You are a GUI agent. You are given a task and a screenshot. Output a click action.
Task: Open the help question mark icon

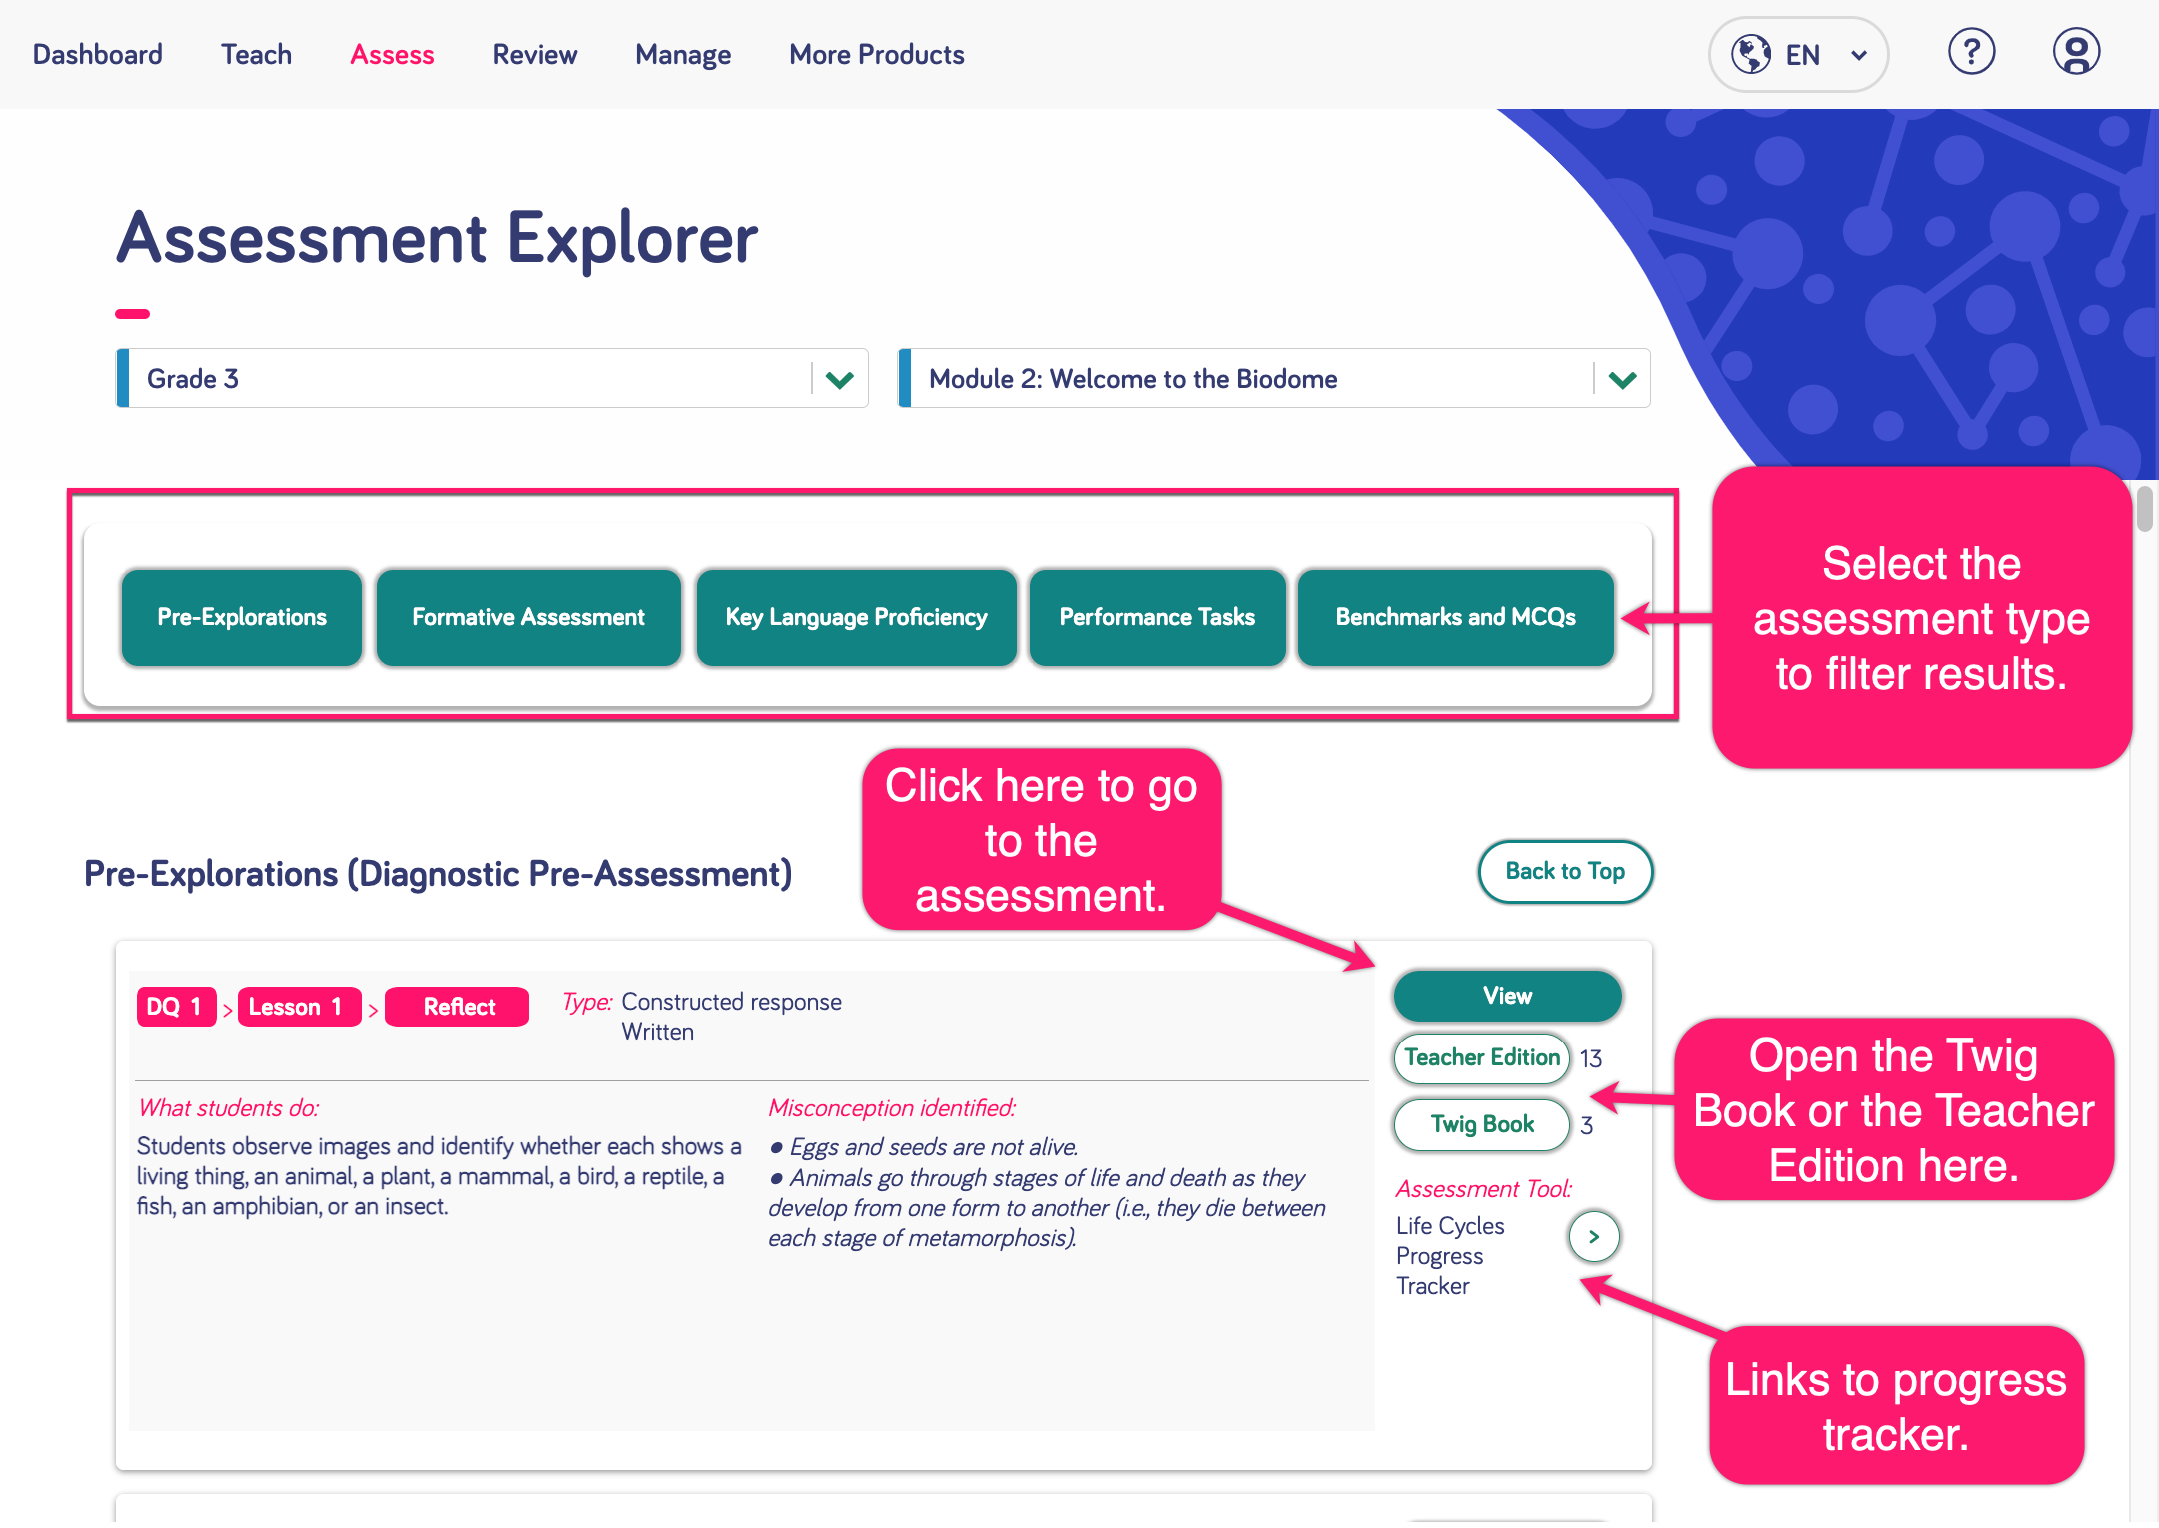tap(1971, 52)
